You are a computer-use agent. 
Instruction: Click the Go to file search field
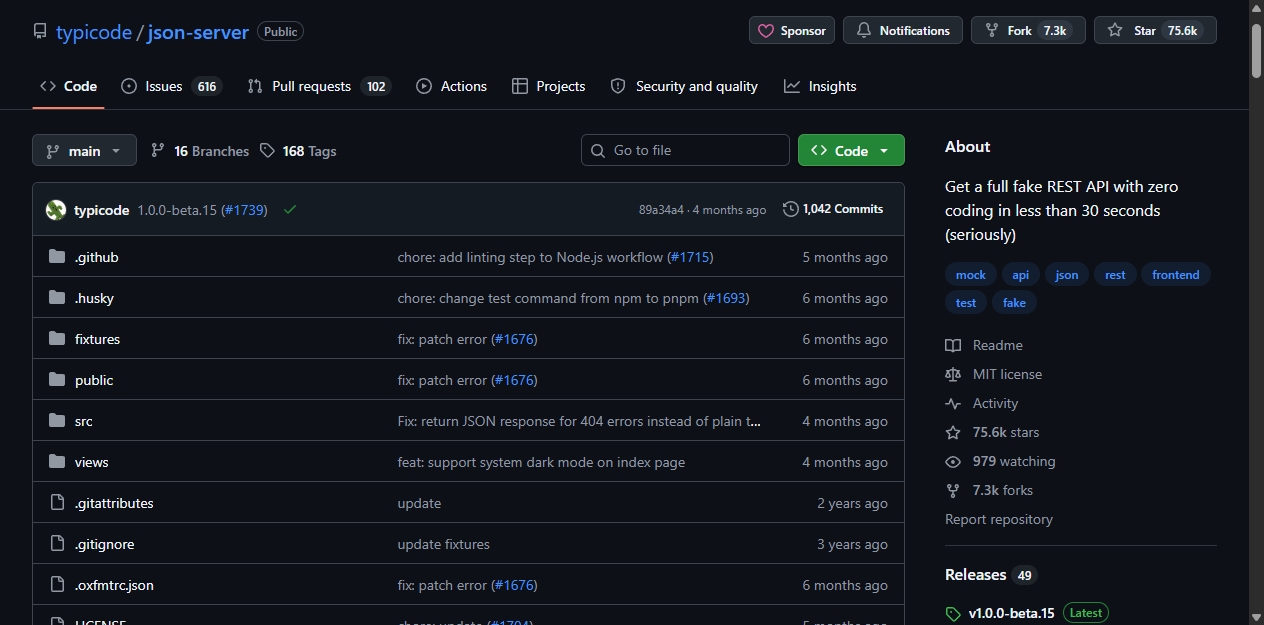(685, 150)
